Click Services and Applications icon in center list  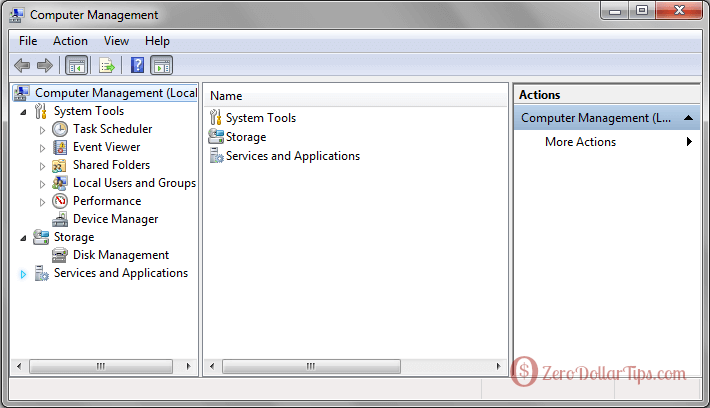(x=216, y=155)
